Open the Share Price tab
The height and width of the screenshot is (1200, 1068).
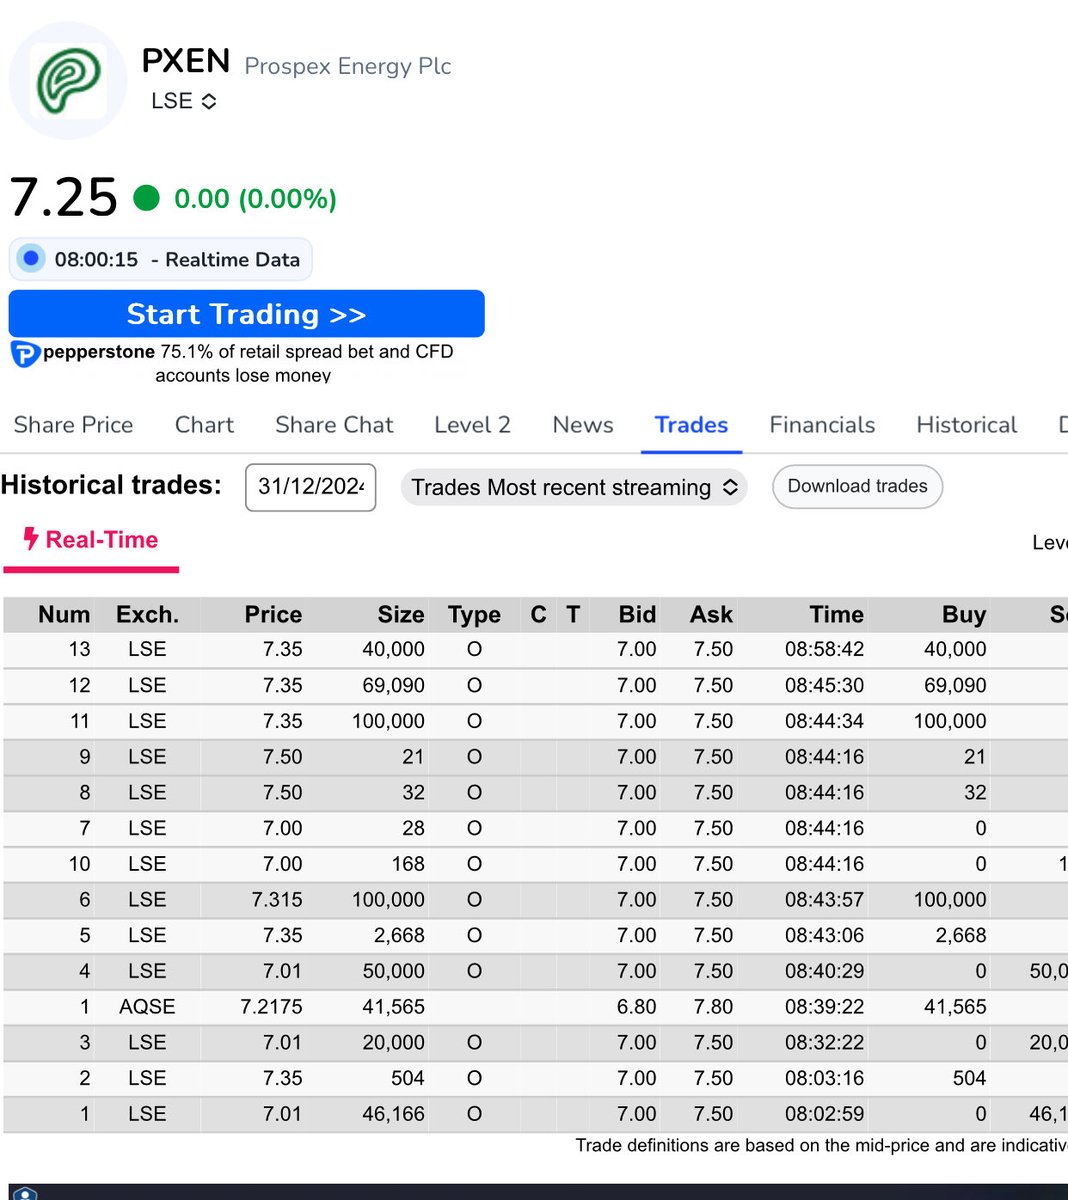[73, 425]
